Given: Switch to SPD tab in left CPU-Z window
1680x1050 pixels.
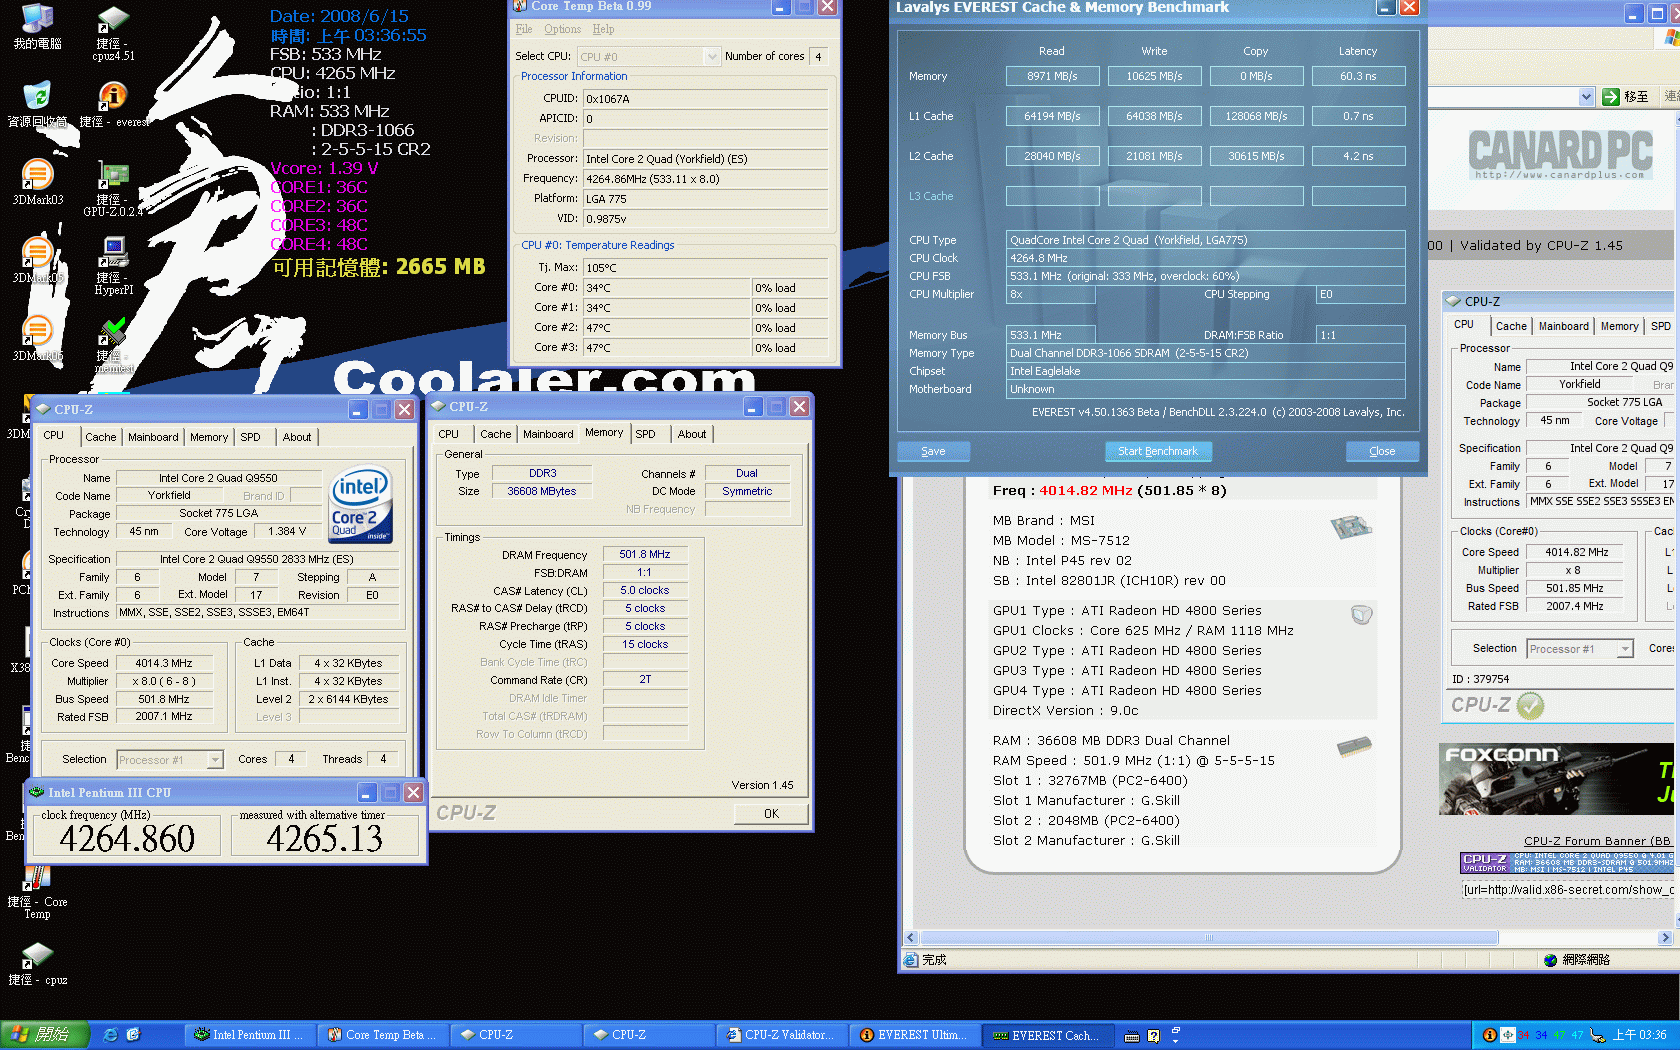Looking at the screenshot, I should [250, 437].
